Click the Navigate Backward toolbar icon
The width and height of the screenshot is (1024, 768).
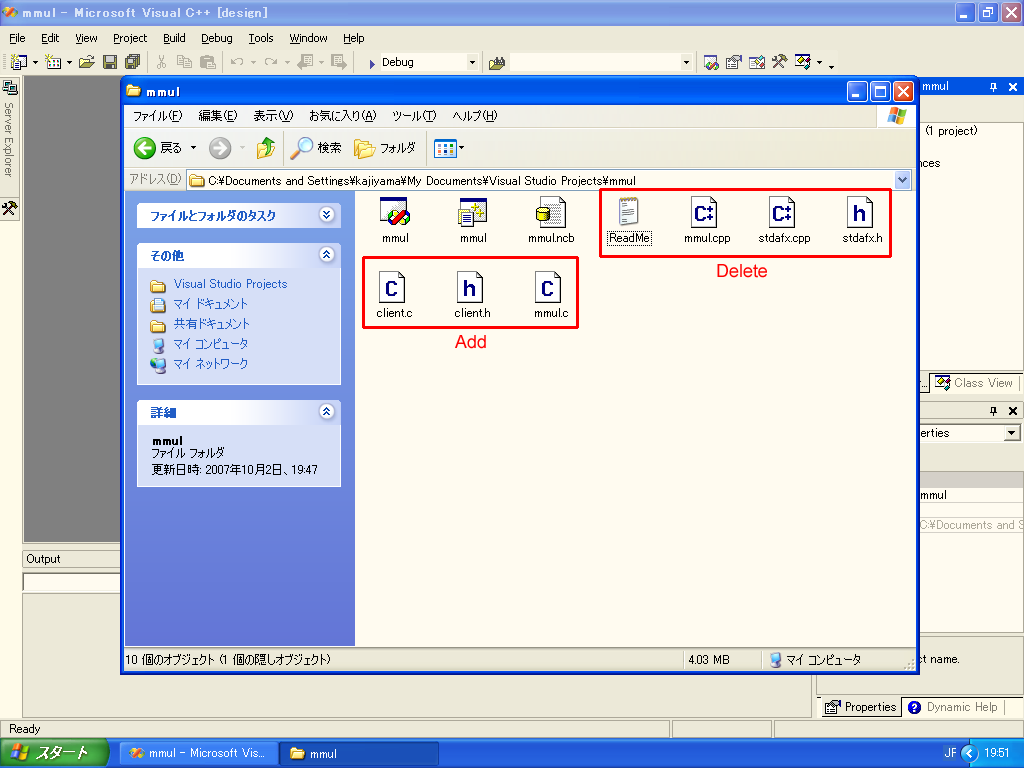305,62
